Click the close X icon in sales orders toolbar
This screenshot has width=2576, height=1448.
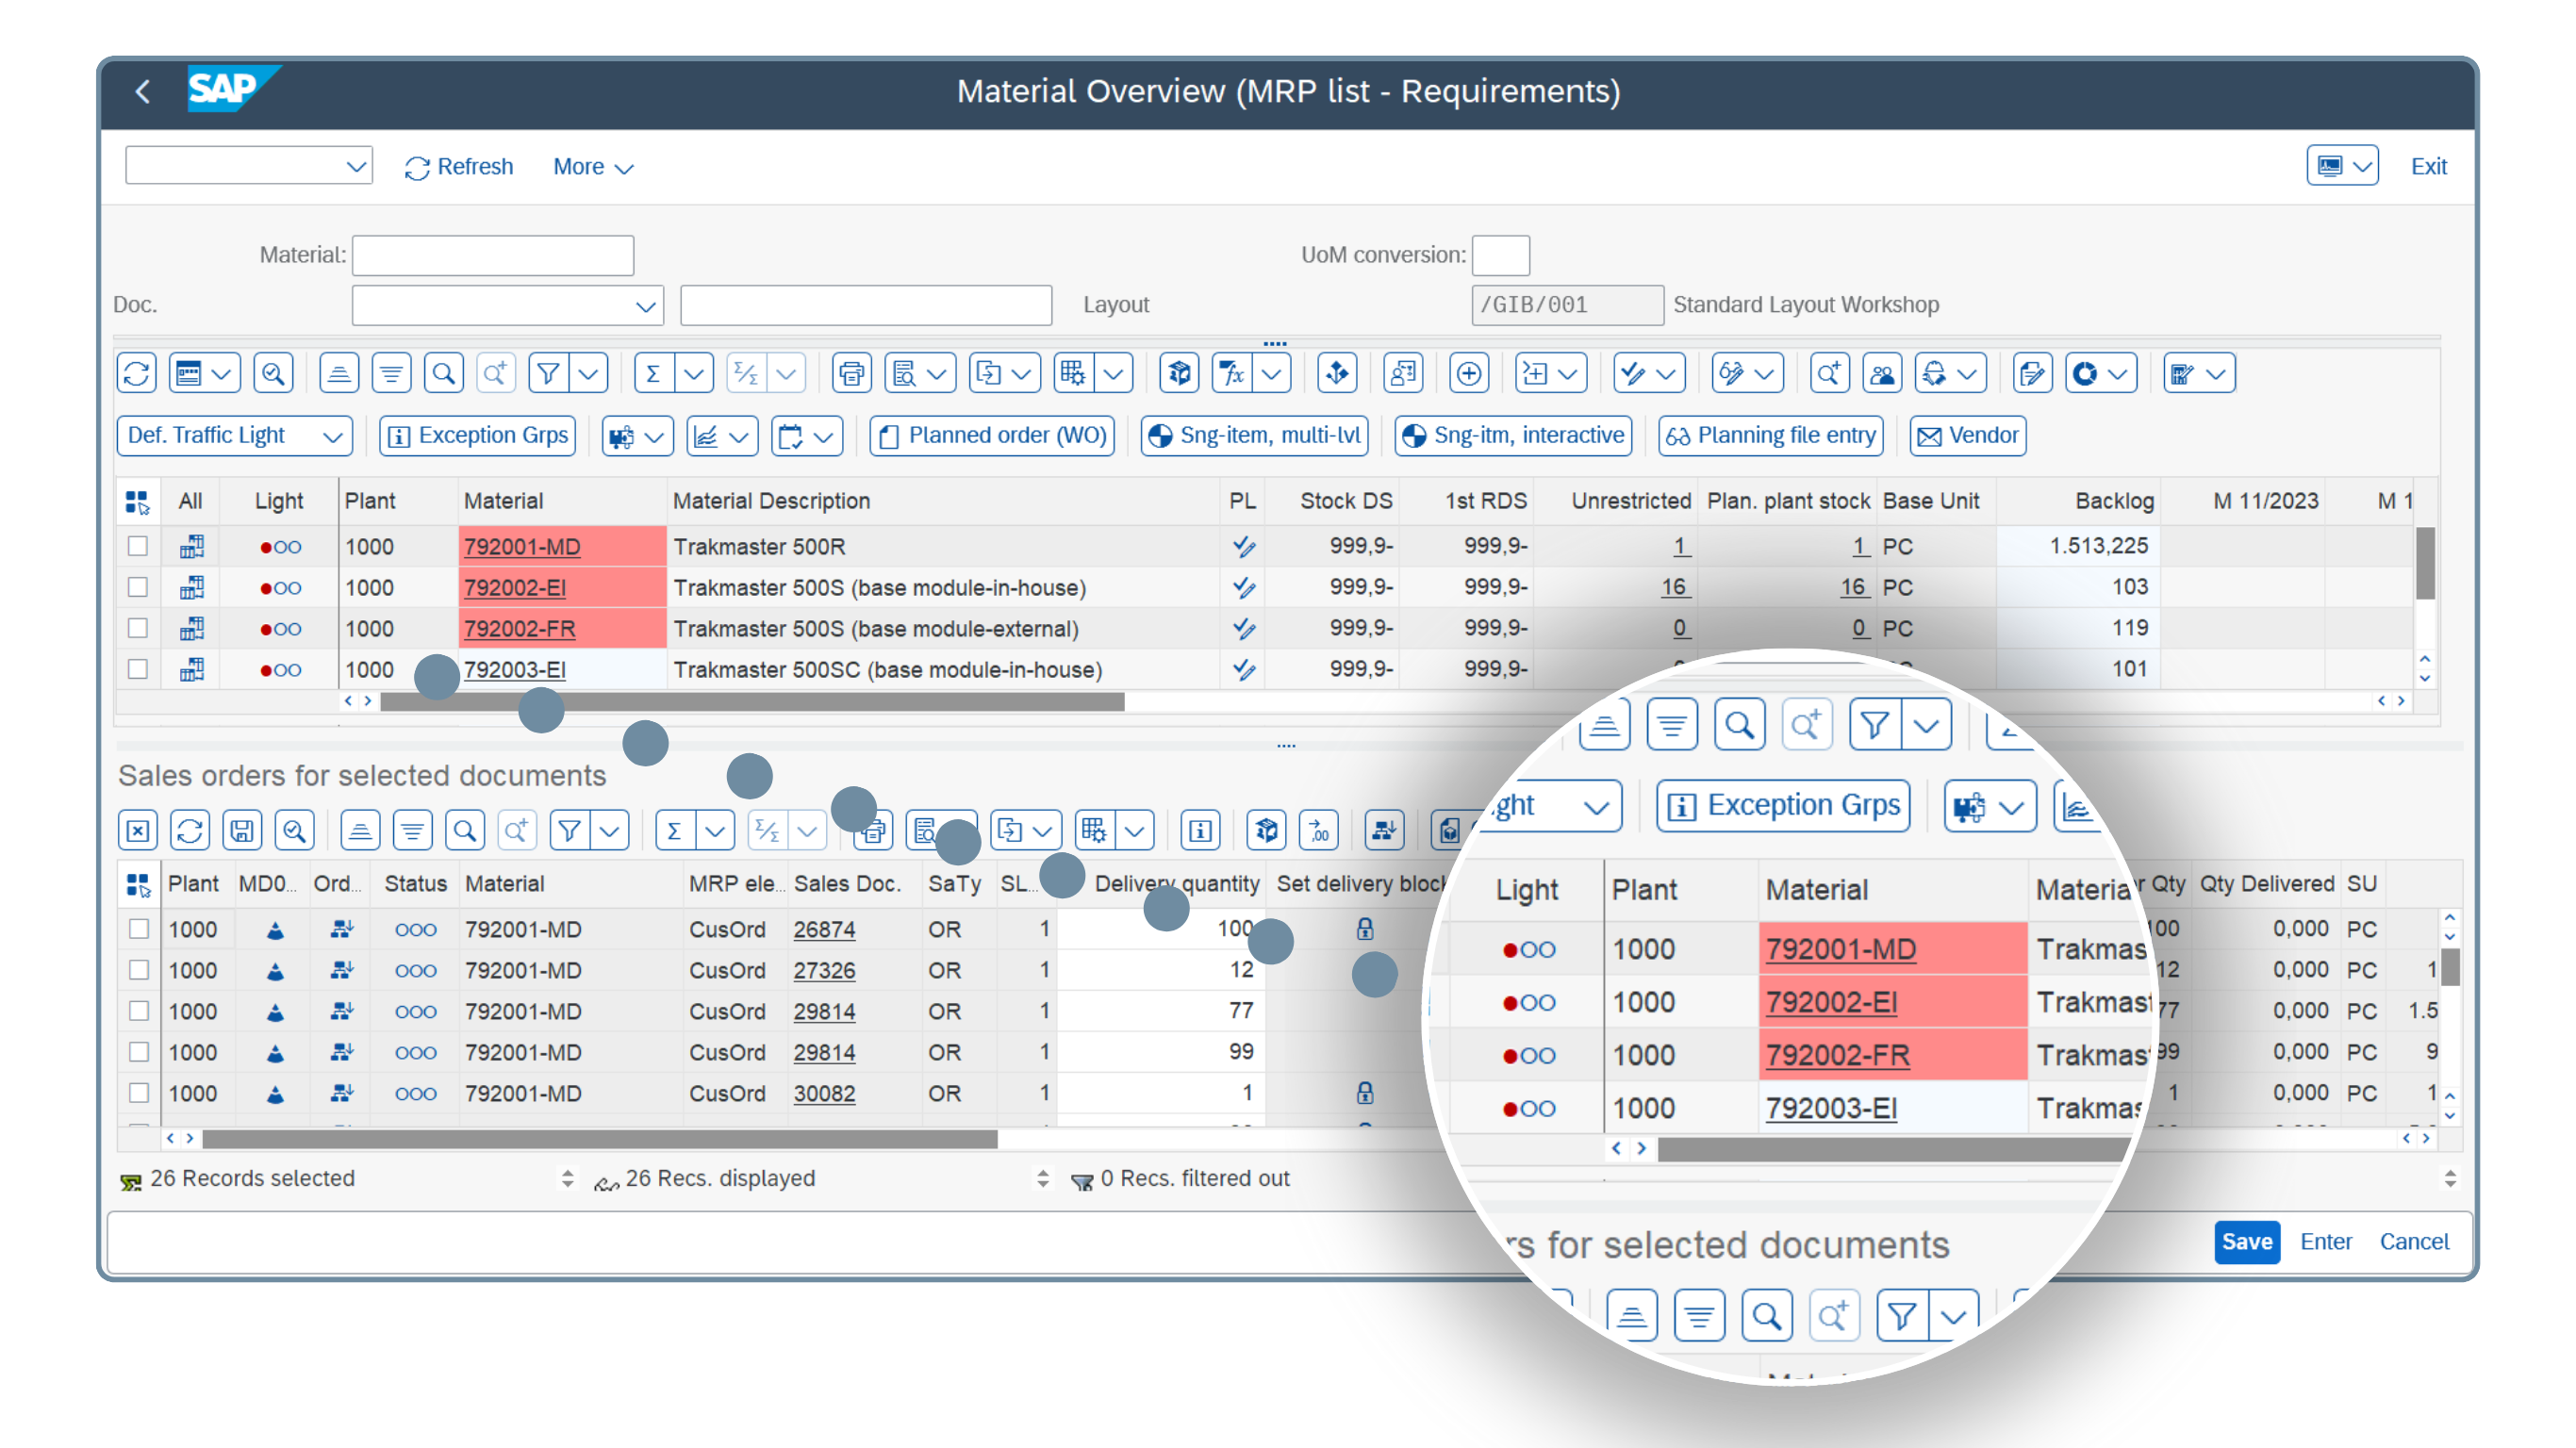coord(138,830)
